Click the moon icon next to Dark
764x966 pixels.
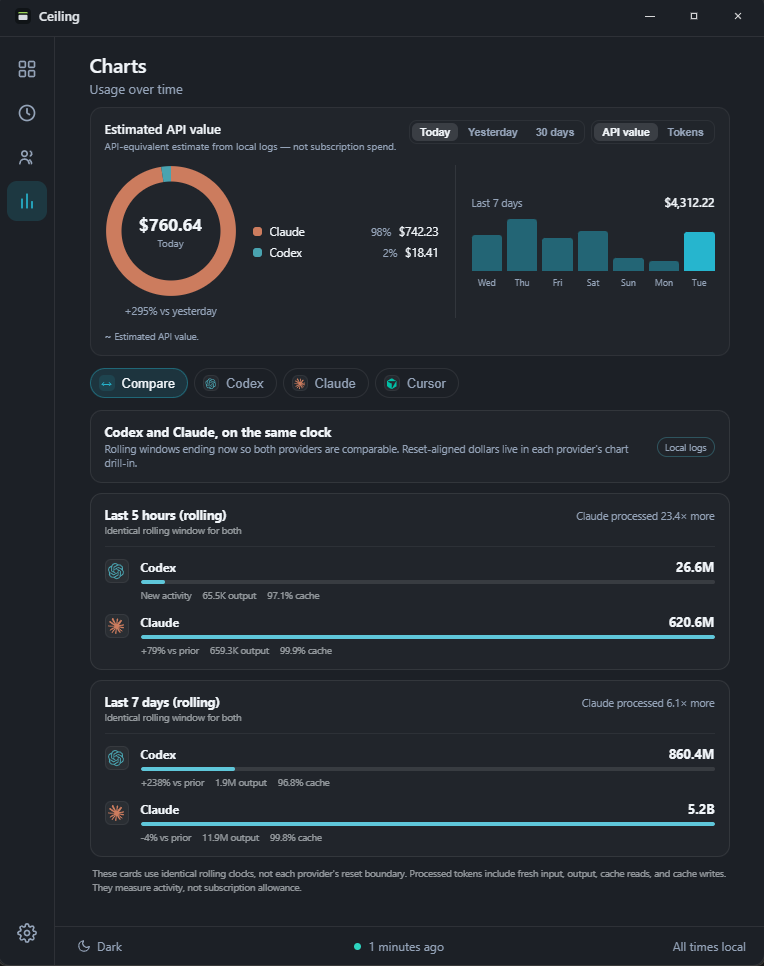pos(84,946)
